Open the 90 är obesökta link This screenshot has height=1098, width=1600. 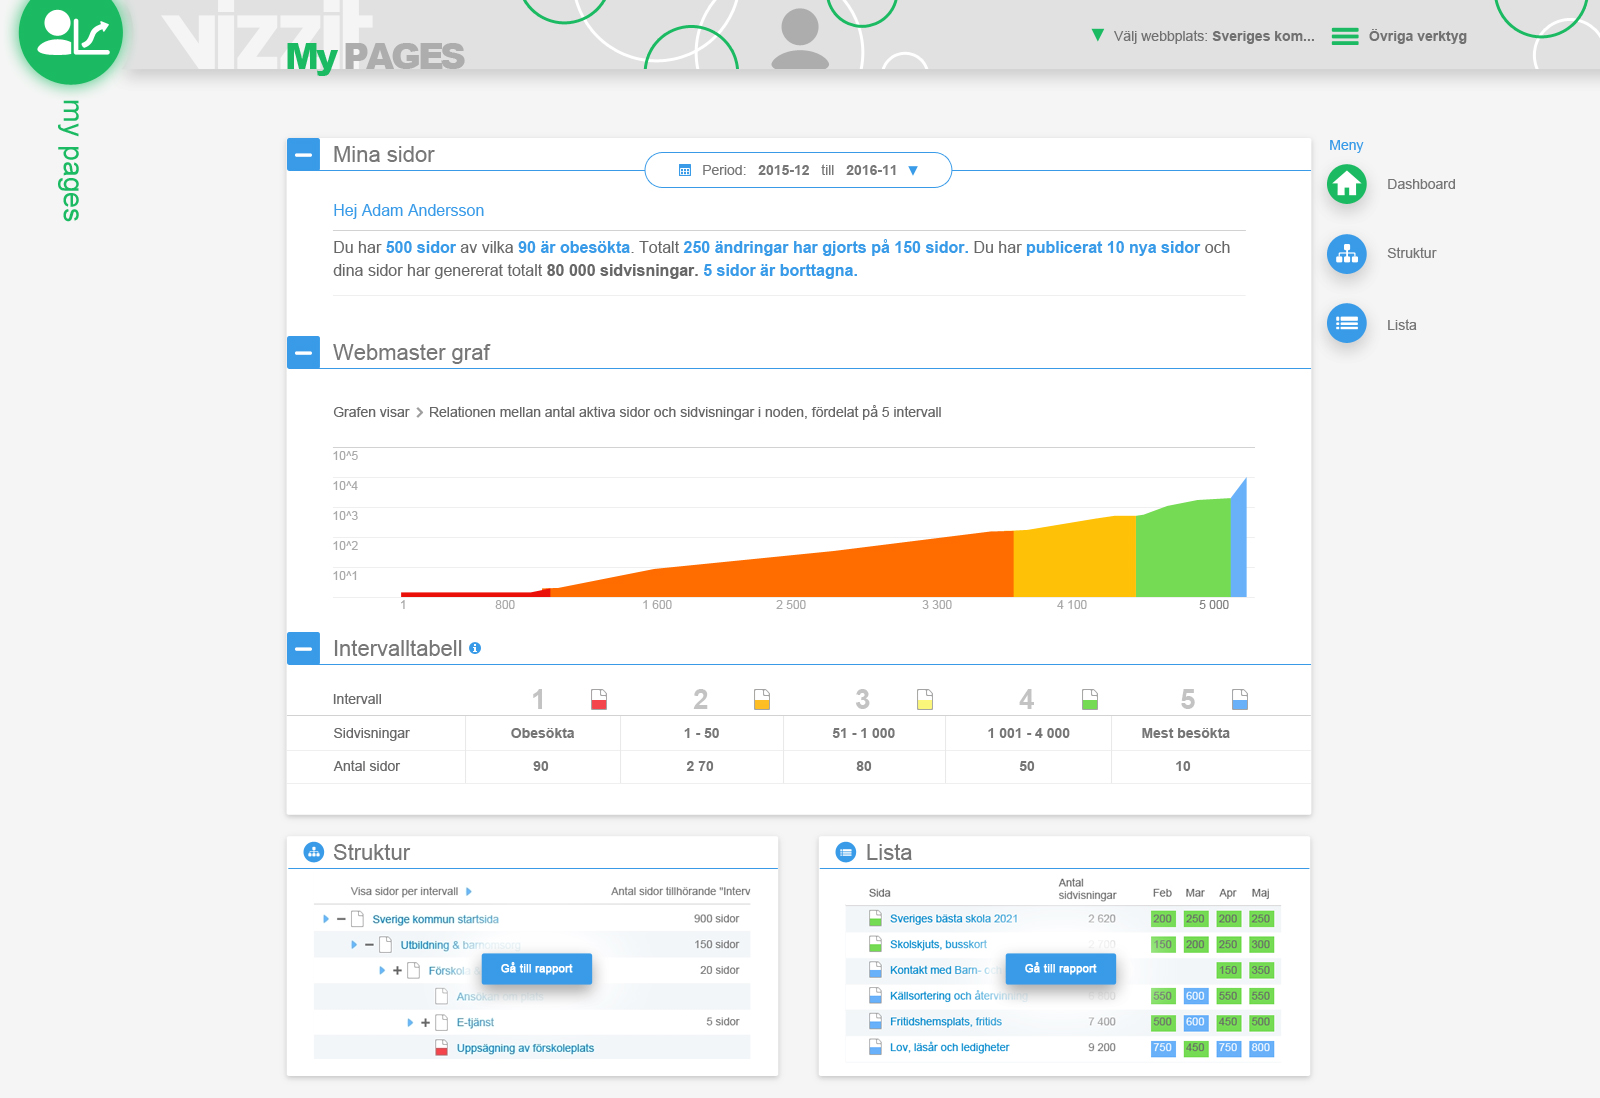tap(574, 247)
